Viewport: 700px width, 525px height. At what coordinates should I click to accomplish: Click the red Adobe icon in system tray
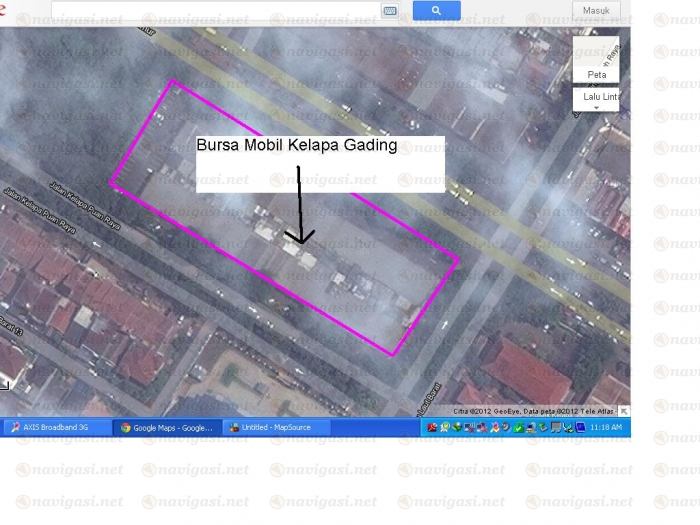[432, 427]
